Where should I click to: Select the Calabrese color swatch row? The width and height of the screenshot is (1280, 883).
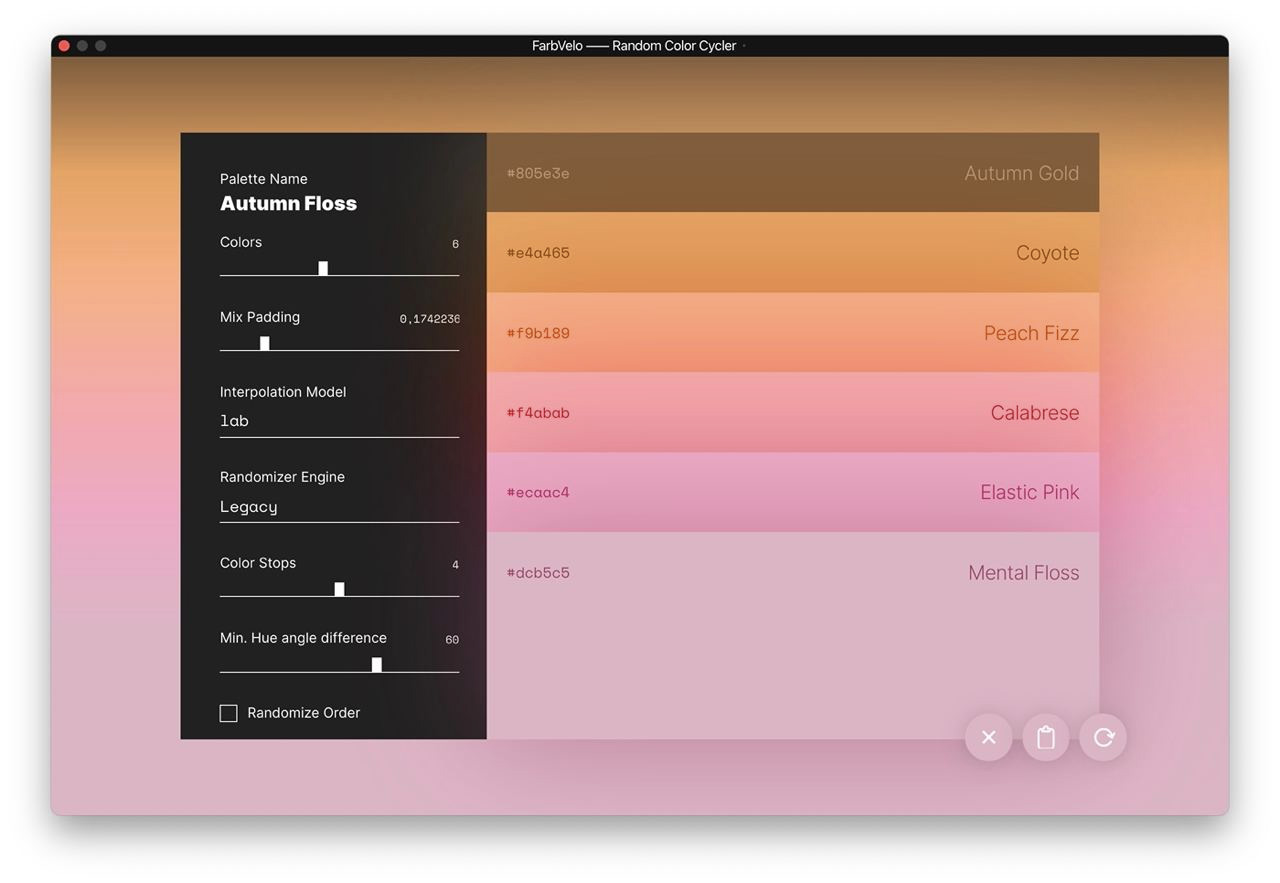[792, 412]
